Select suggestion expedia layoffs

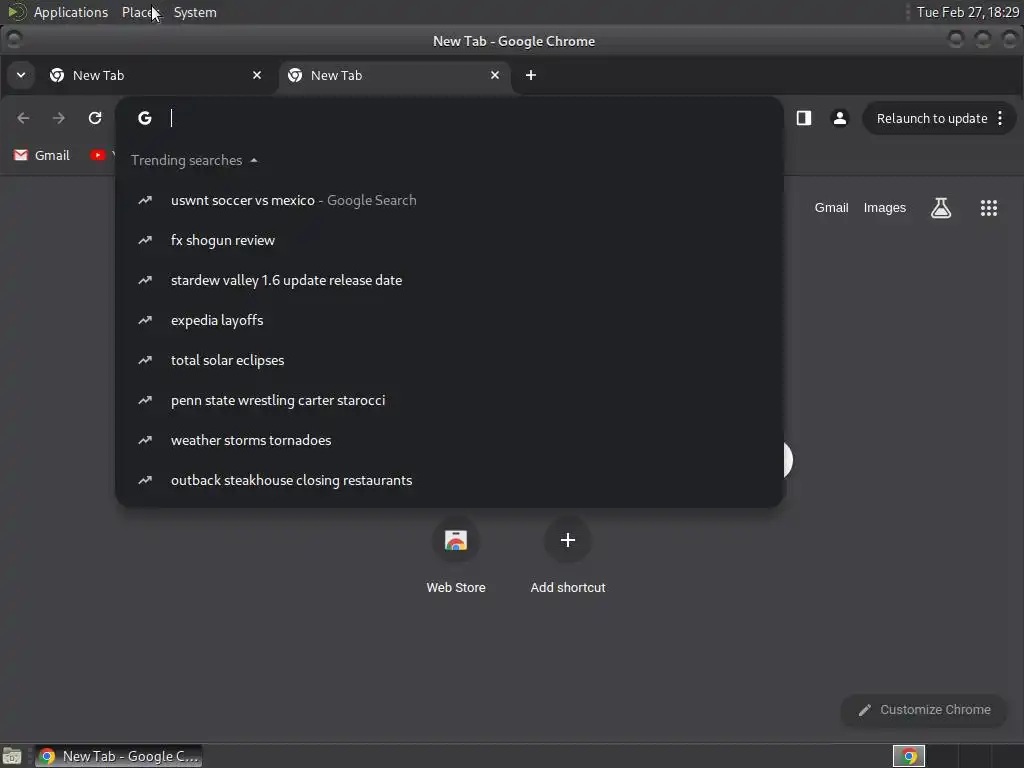[449, 320]
